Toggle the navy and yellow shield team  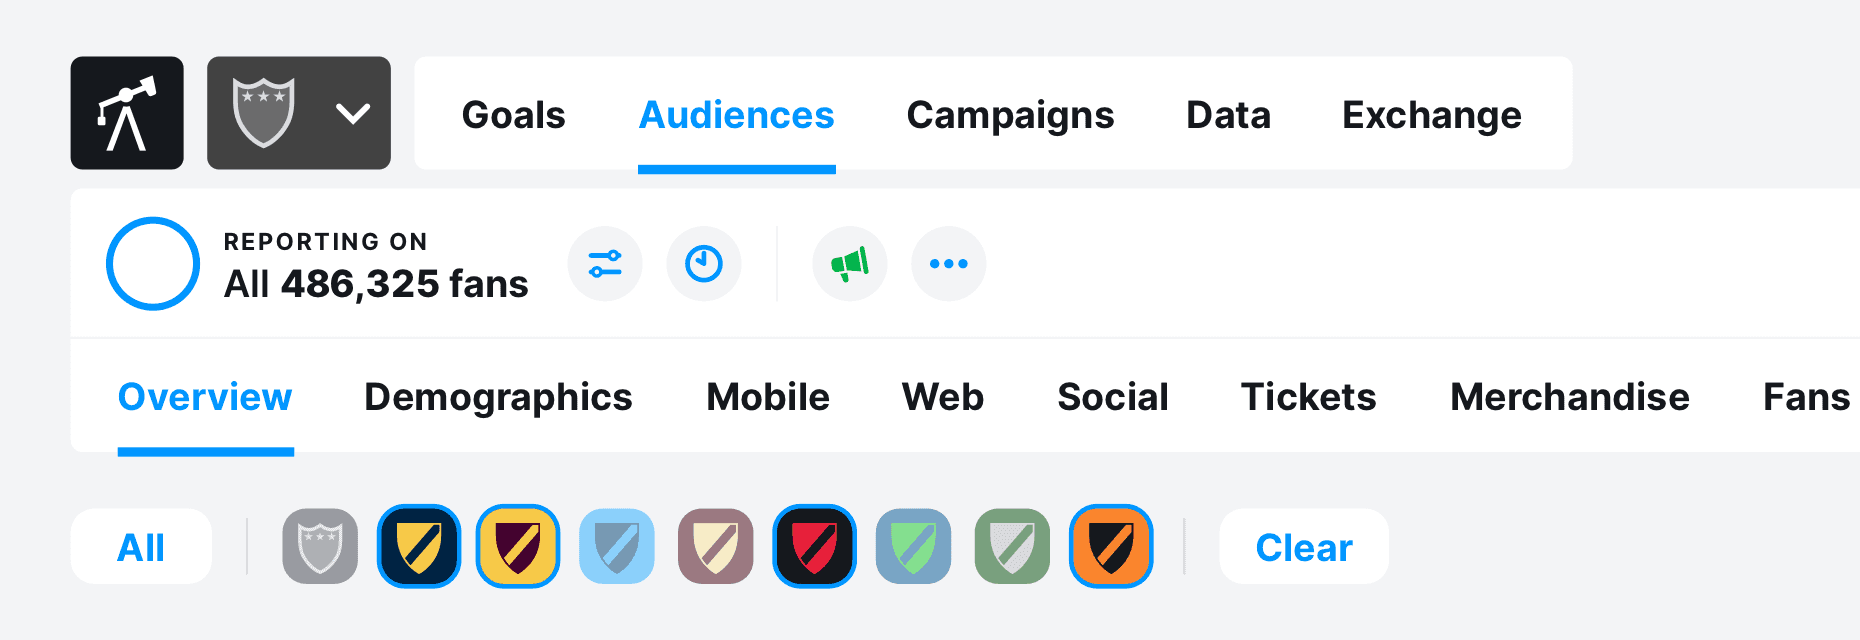tap(419, 547)
